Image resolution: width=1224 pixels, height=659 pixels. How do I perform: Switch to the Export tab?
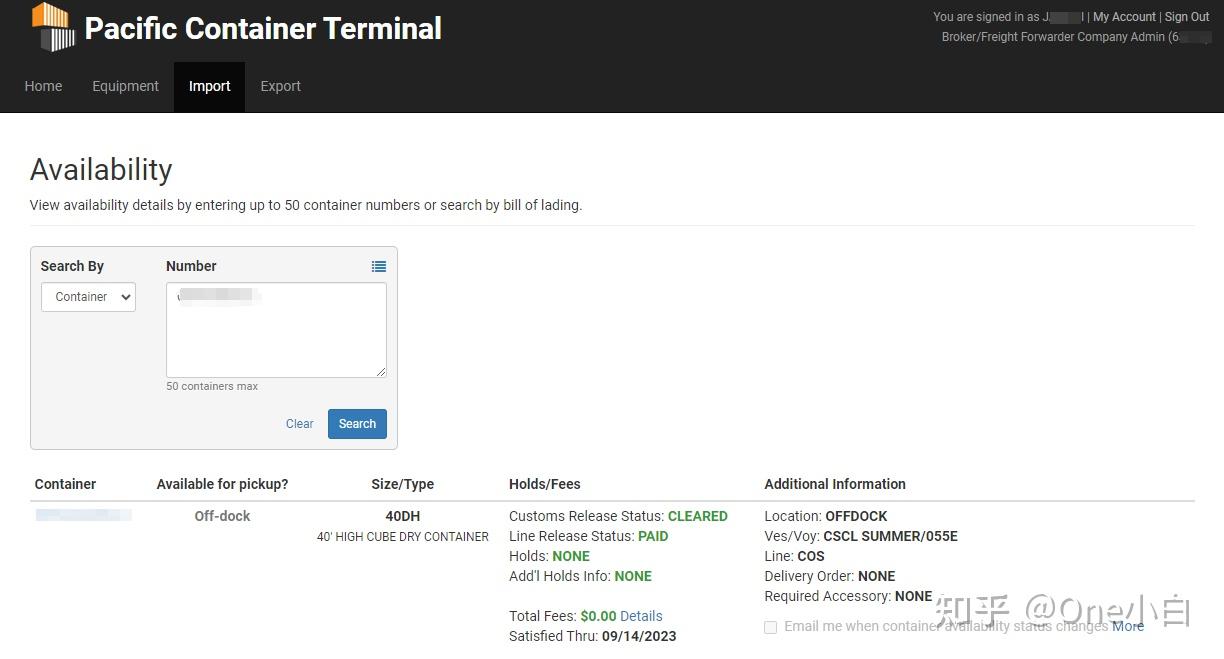pos(280,86)
